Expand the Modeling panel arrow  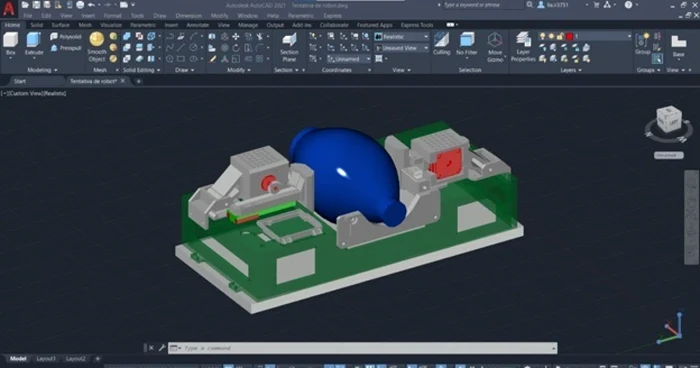(x=56, y=70)
